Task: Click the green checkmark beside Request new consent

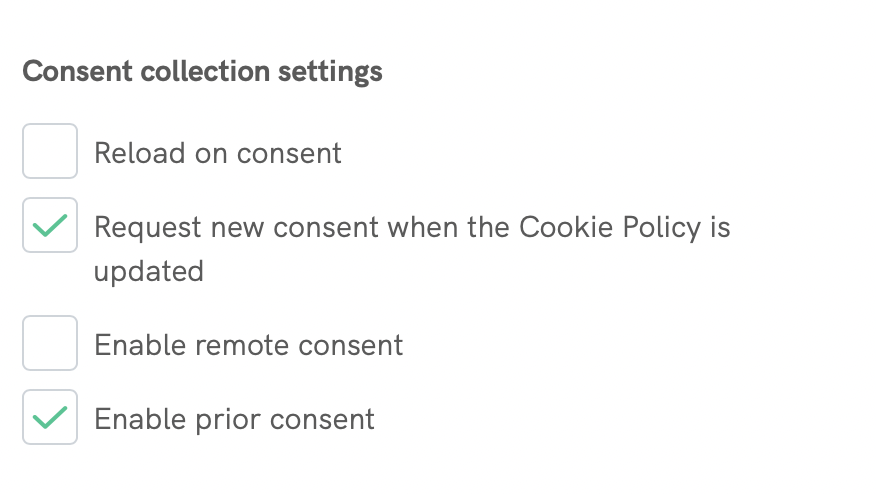Action: click(50, 226)
